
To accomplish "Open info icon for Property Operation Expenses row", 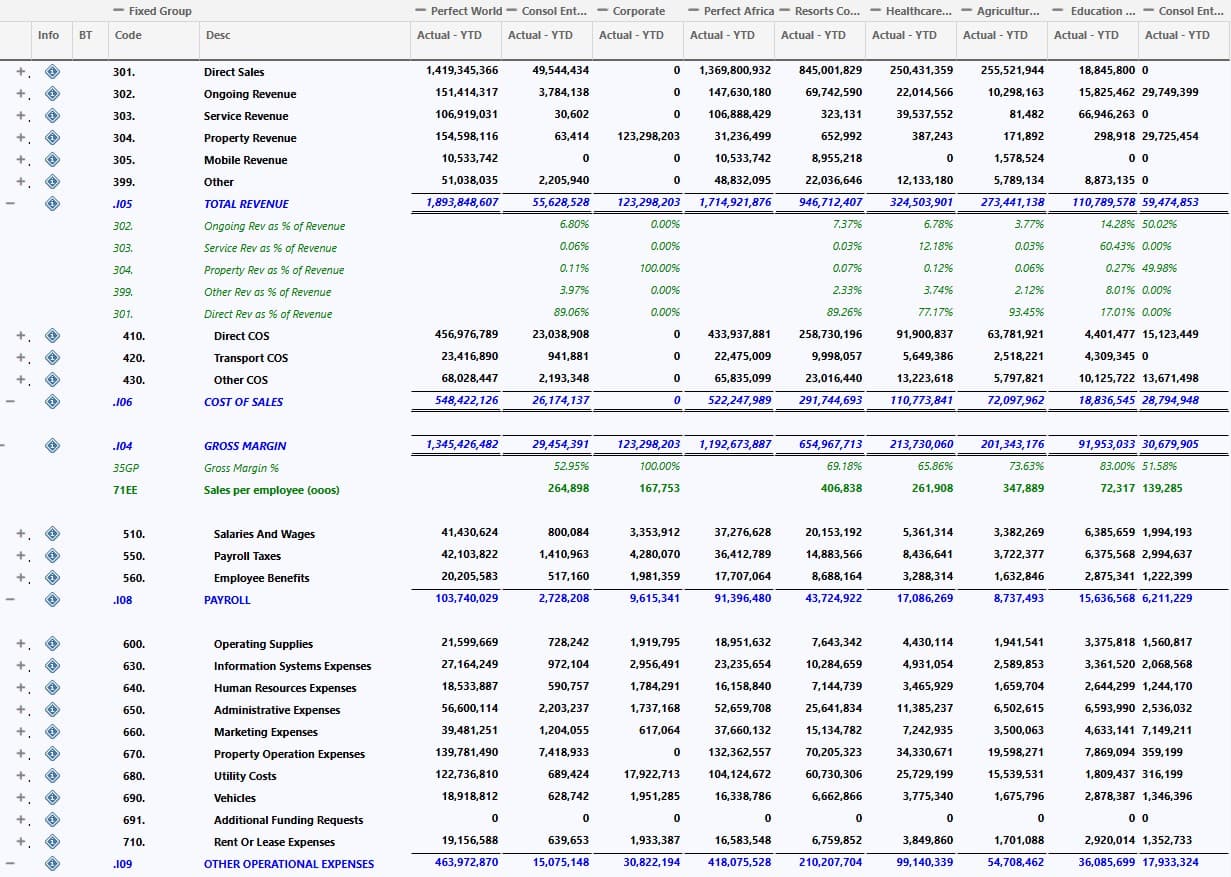I will [x=53, y=754].
